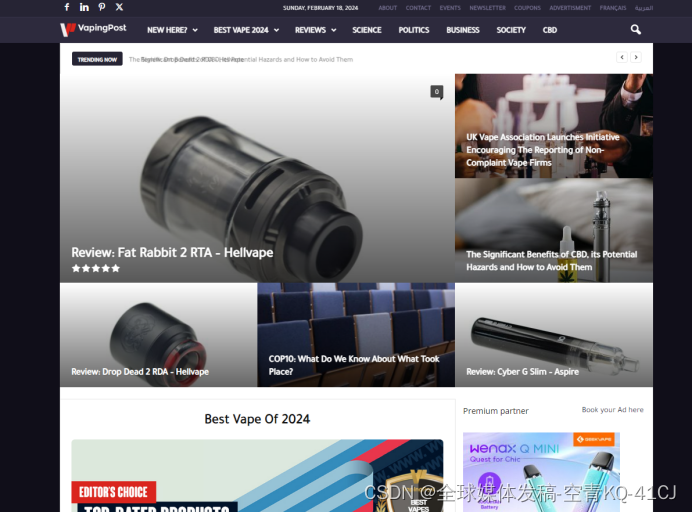This screenshot has height=513, width=692.
Task: Go to next trending headline arrow
Action: click(636, 57)
